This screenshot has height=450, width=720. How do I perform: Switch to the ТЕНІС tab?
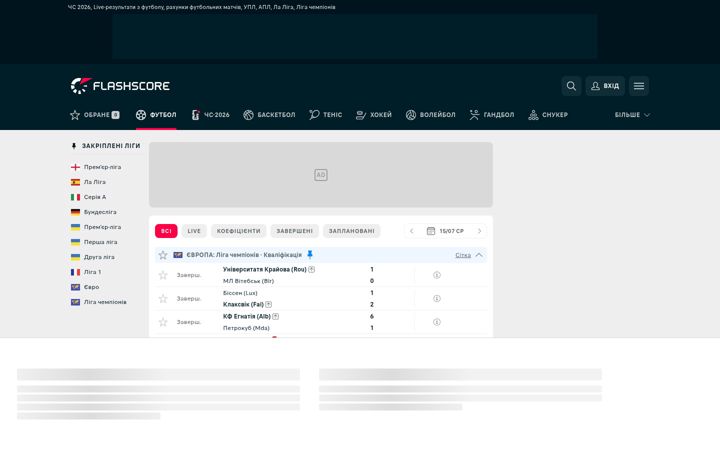(326, 115)
